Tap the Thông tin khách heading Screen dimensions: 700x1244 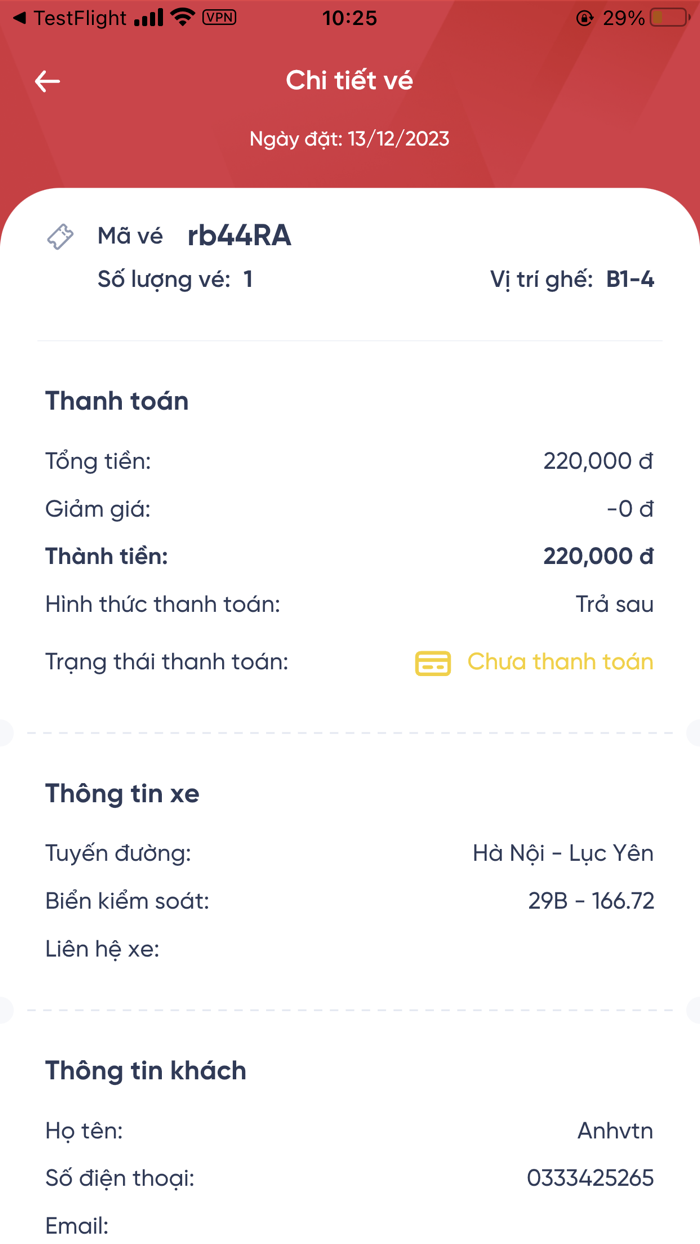(x=145, y=1070)
